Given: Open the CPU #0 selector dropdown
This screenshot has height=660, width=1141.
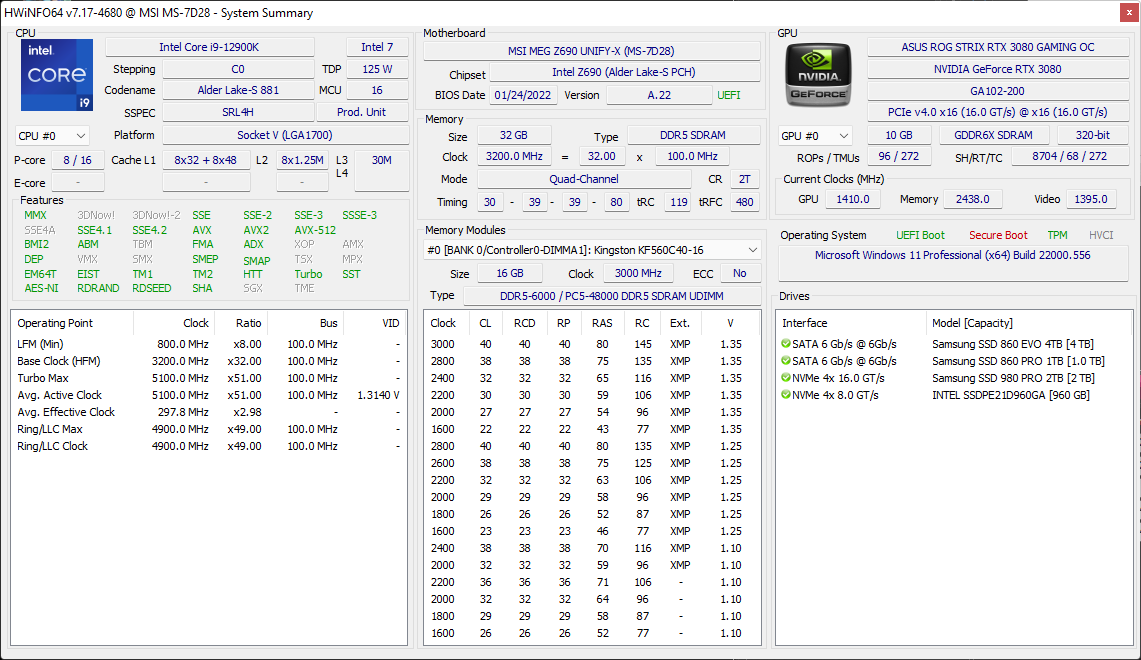Looking at the screenshot, I should point(52,136).
